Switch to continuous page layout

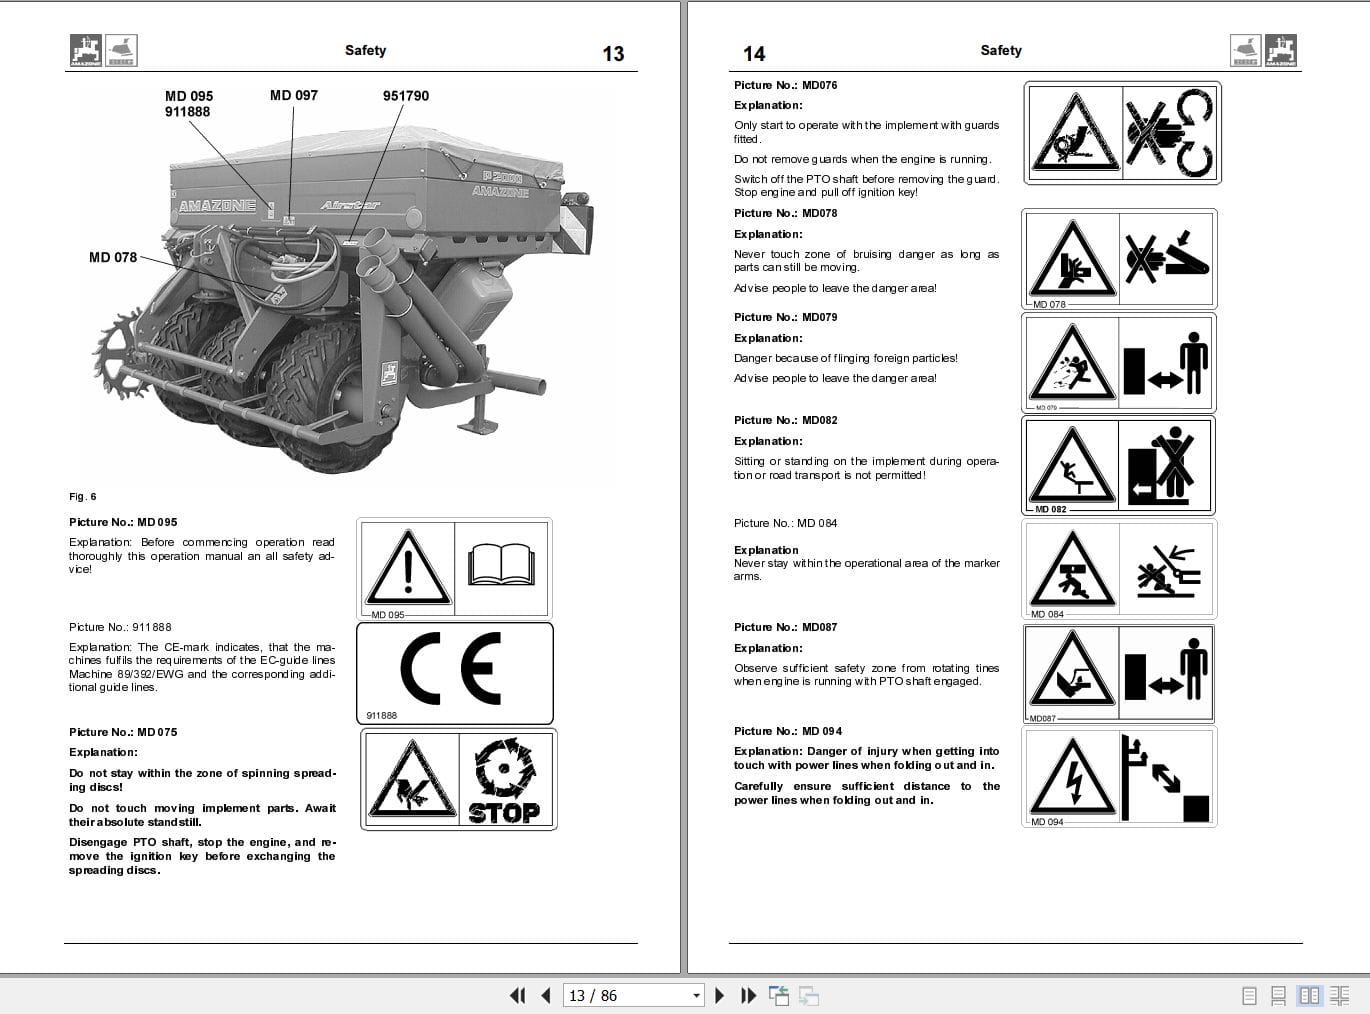point(1278,995)
